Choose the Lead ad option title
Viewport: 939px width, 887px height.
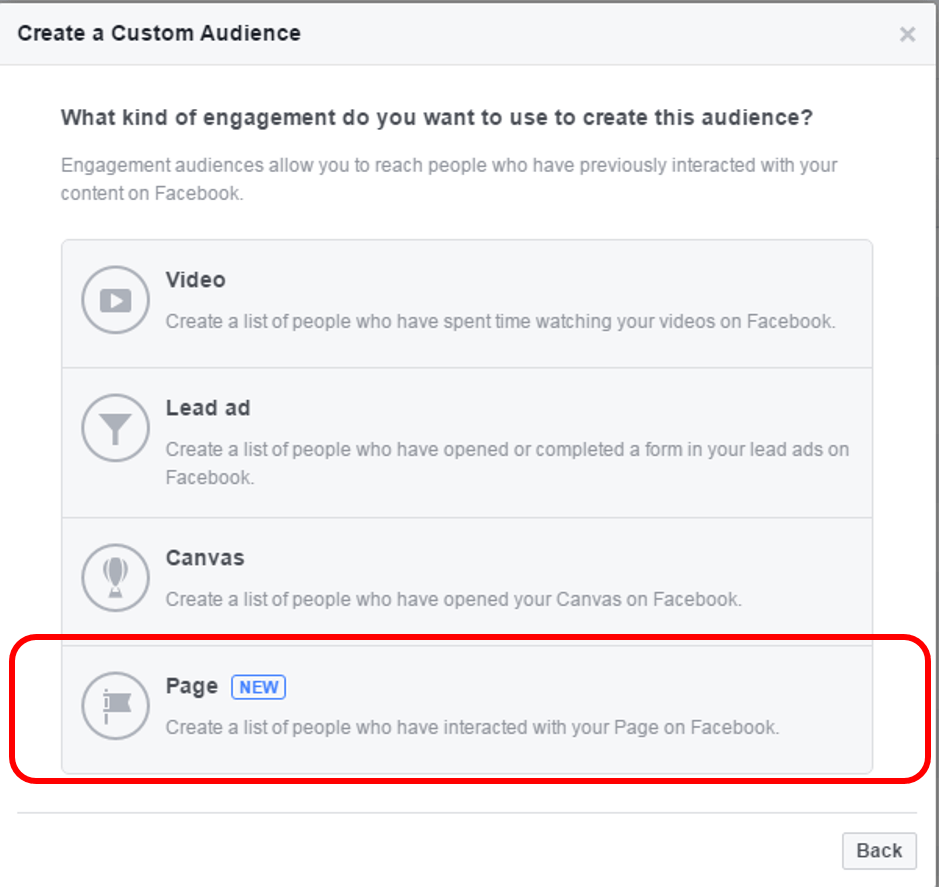(x=208, y=408)
